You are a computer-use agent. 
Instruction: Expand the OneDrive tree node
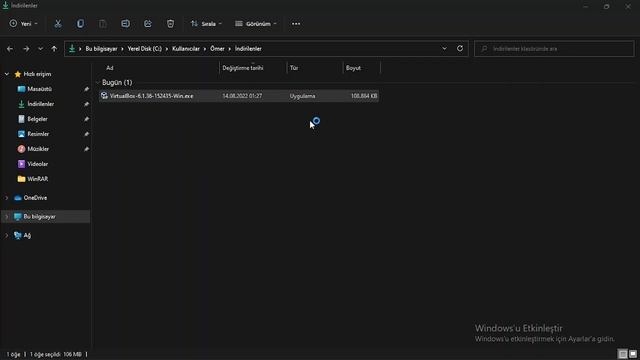tap(7, 198)
